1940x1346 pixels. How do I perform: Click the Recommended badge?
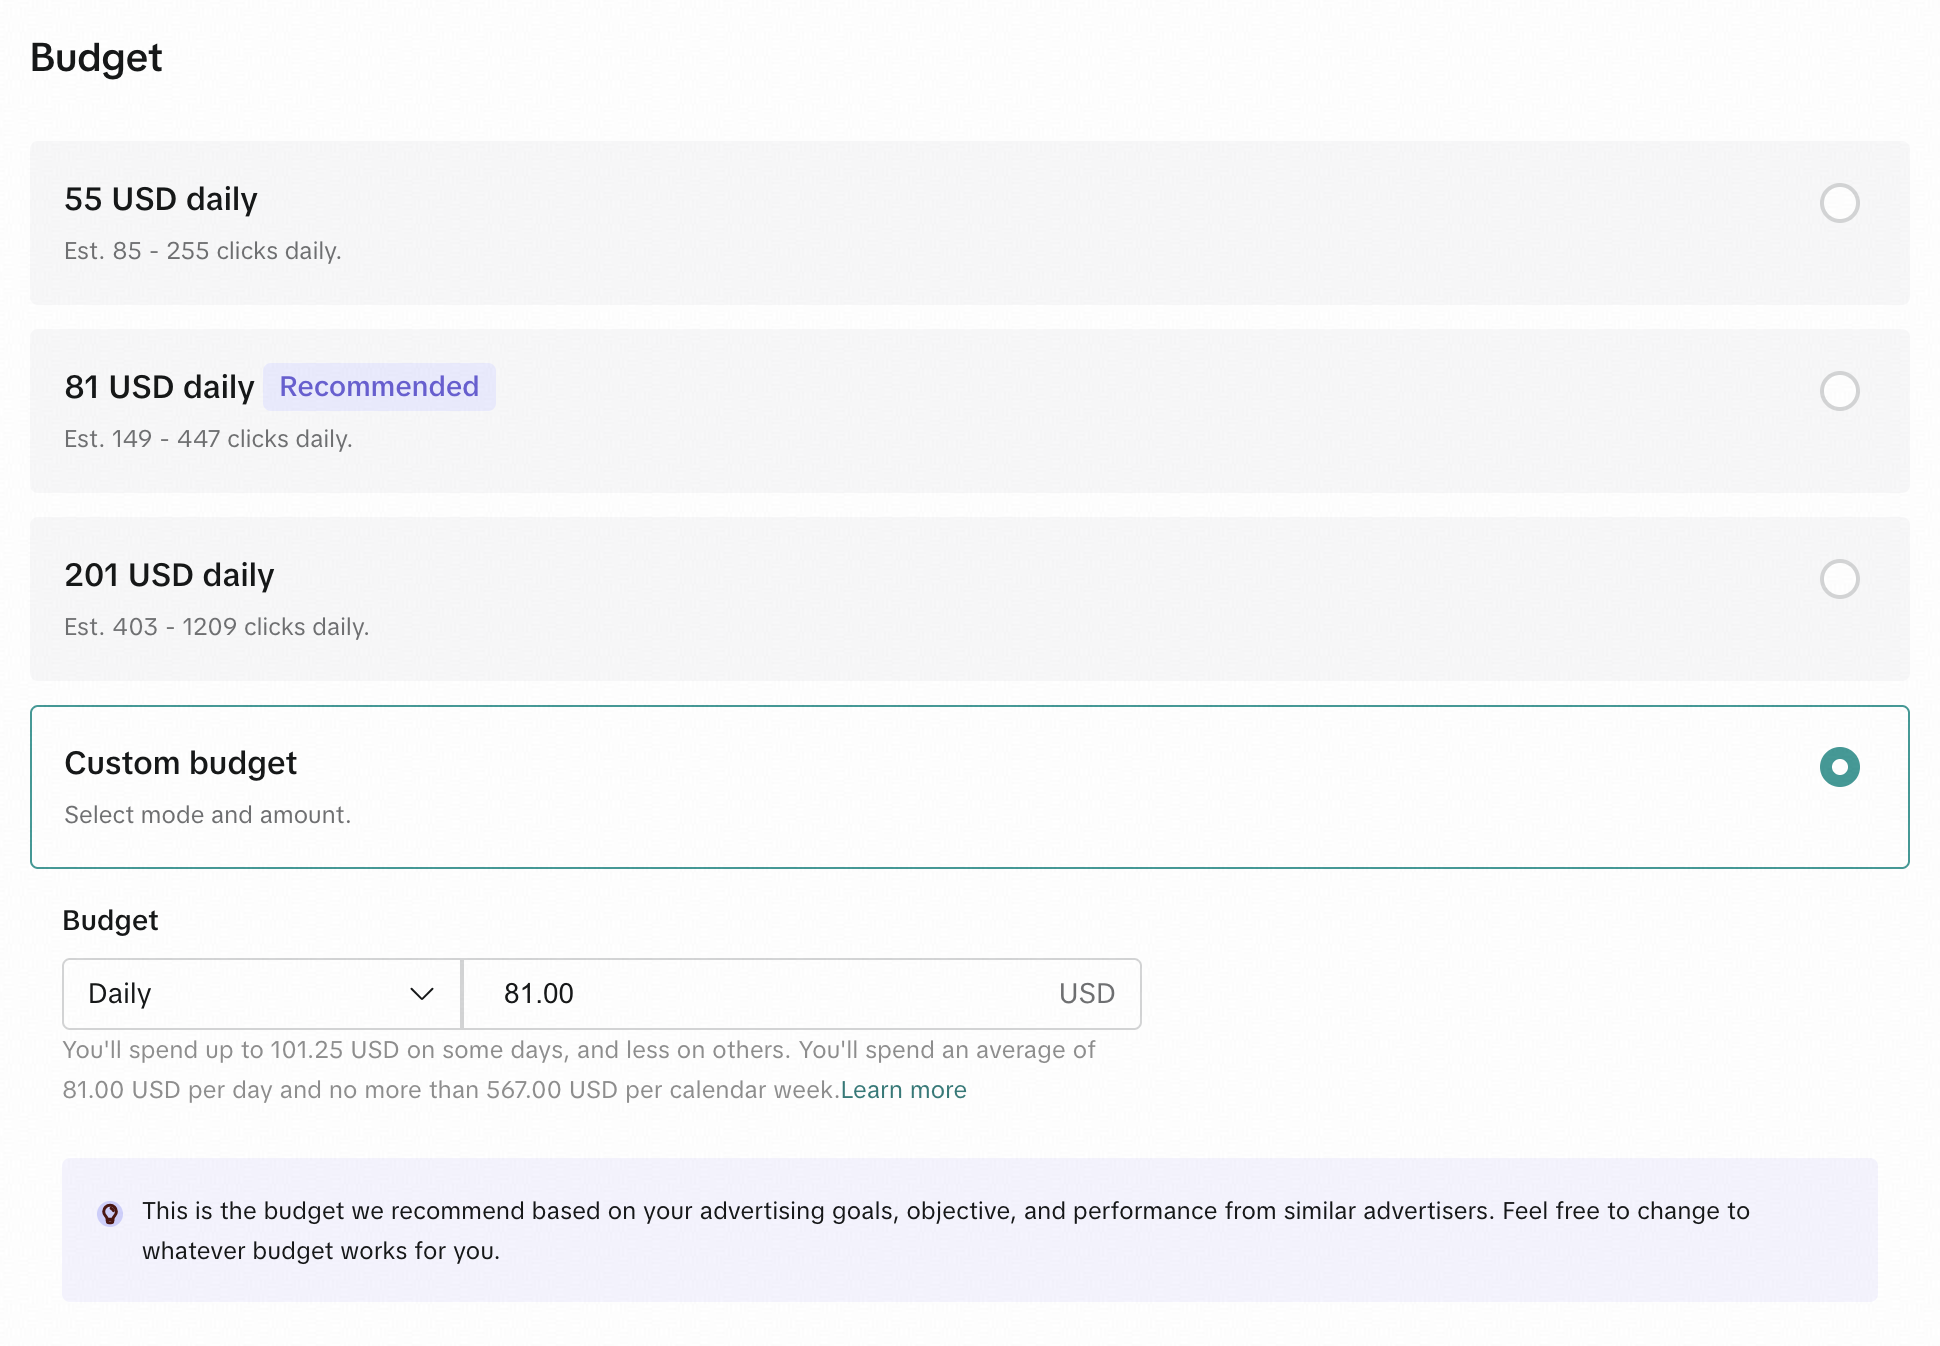coord(379,387)
